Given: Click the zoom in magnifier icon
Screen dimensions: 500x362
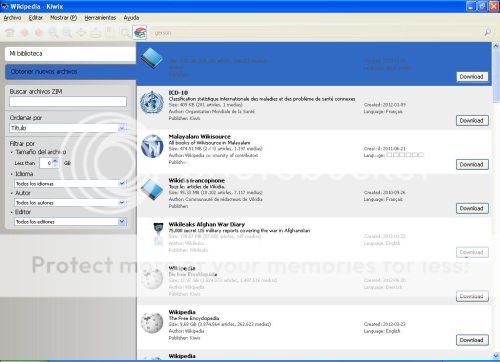Looking at the screenshot, I should (x=53, y=33).
